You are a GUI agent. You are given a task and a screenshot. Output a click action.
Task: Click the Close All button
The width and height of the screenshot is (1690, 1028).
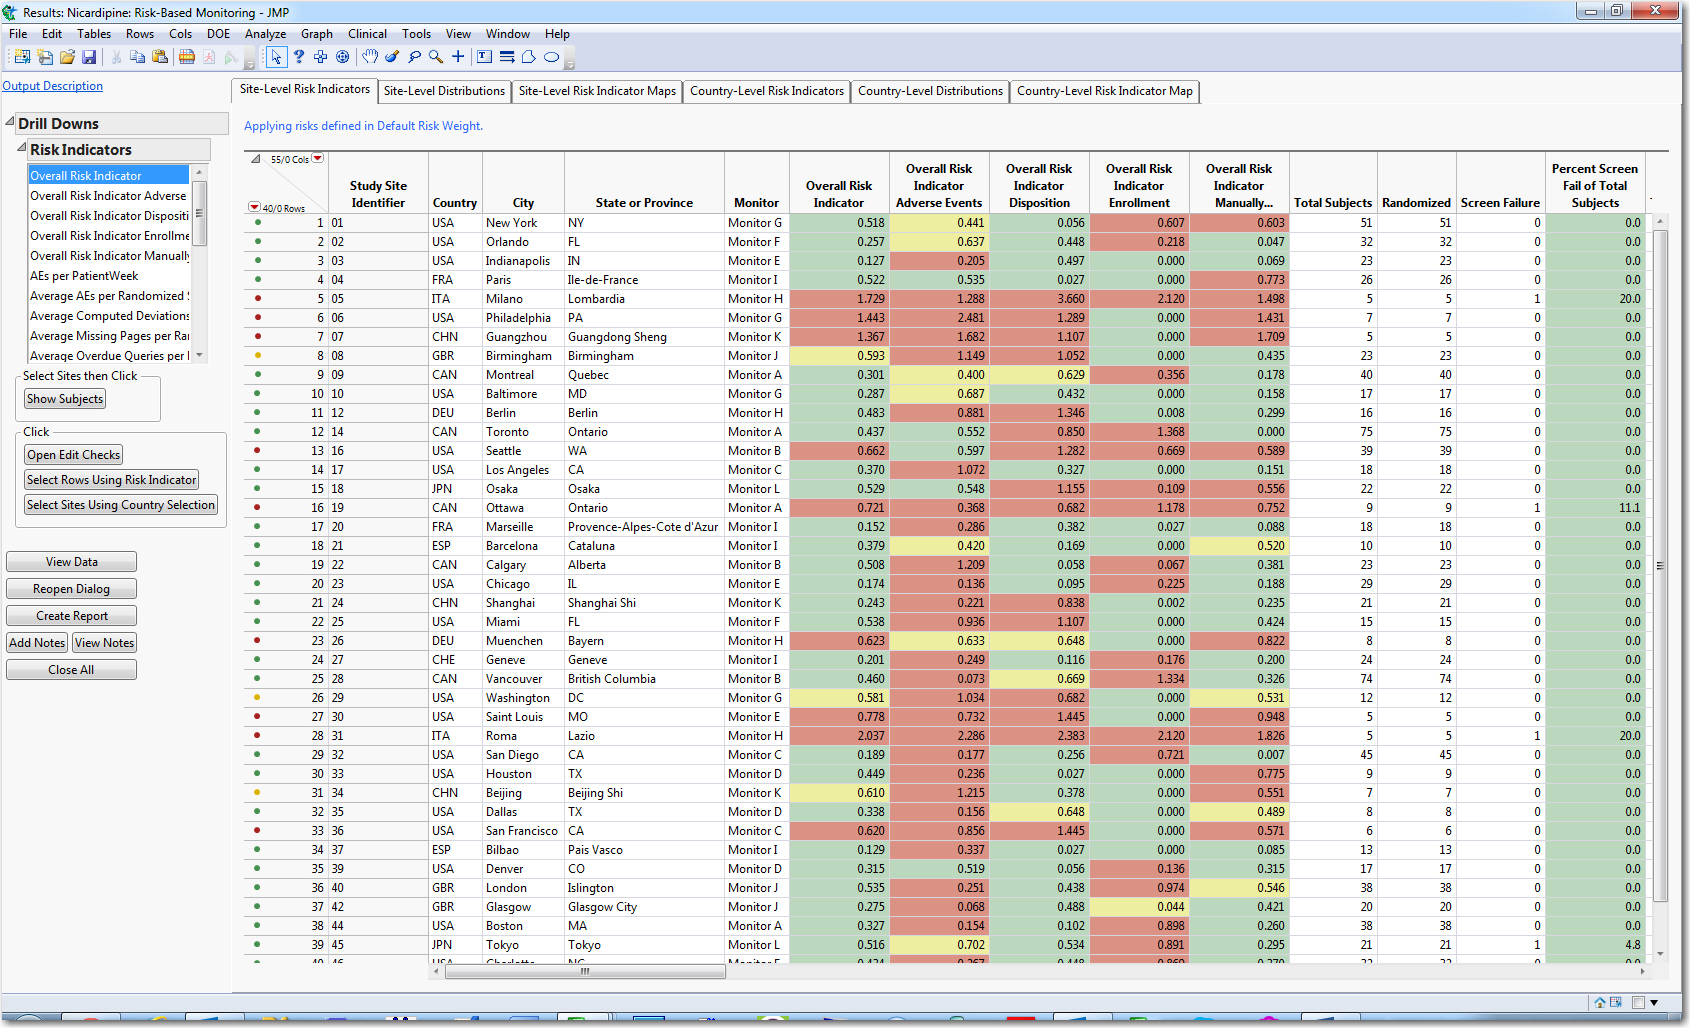click(72, 670)
